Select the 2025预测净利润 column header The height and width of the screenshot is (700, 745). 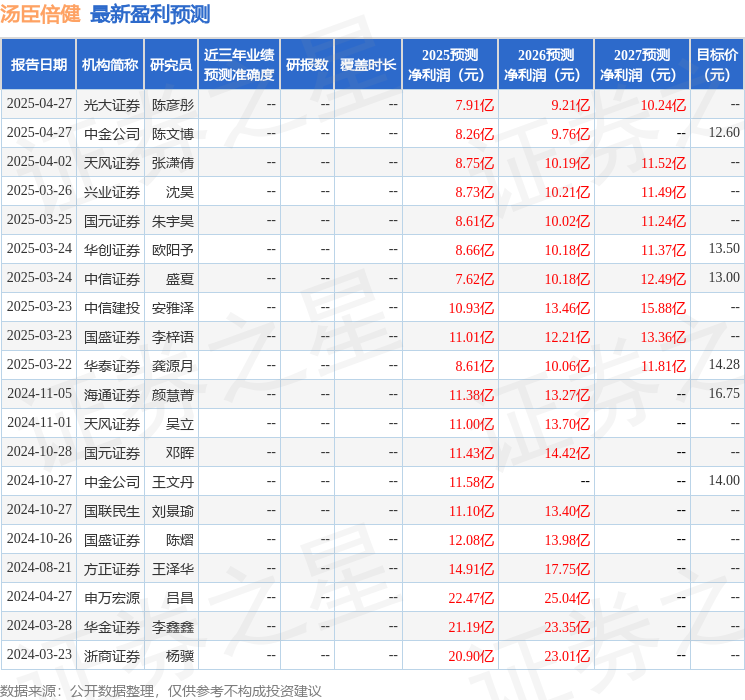click(x=450, y=65)
